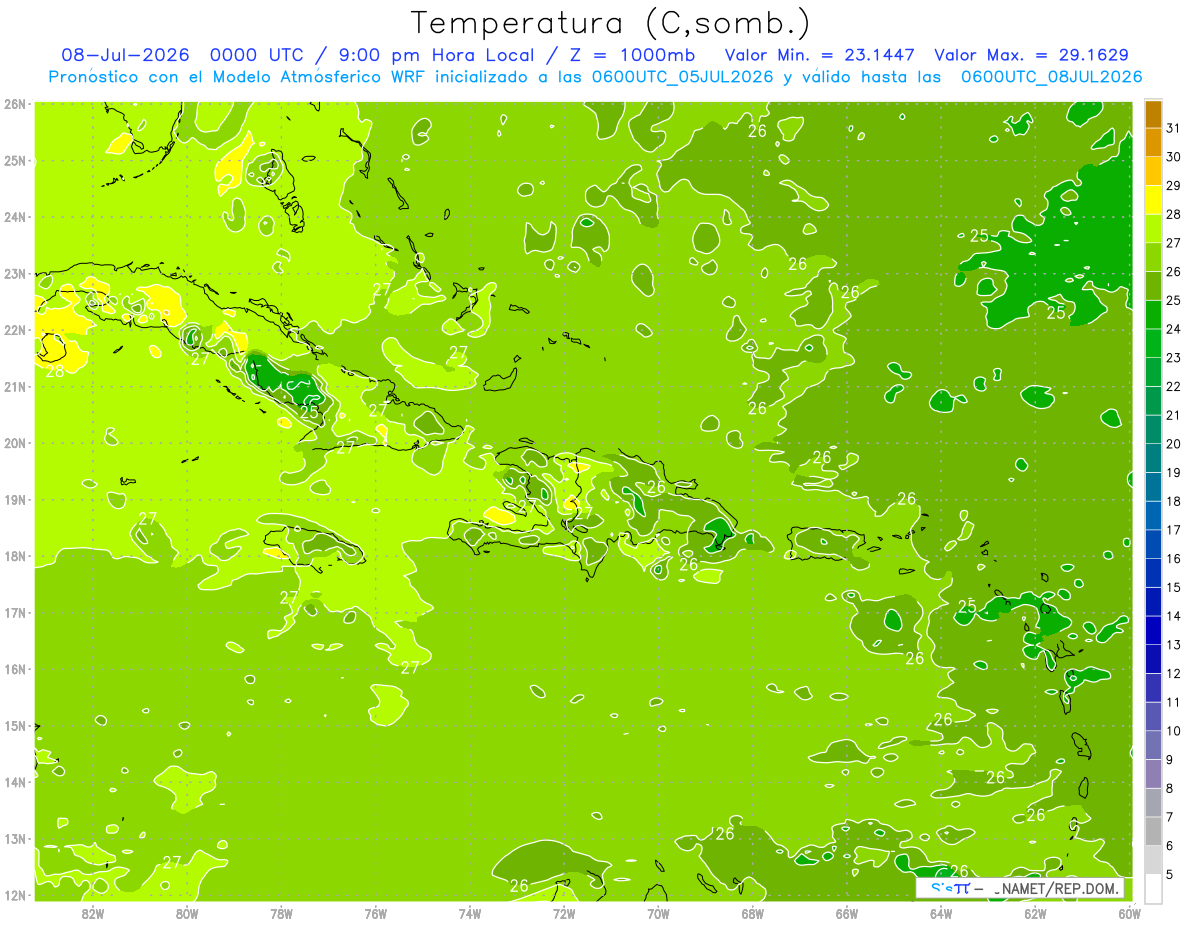This screenshot has height=927, width=1200.
Task: Pick purple legend band between 9 and 10
Action: coord(1153,744)
